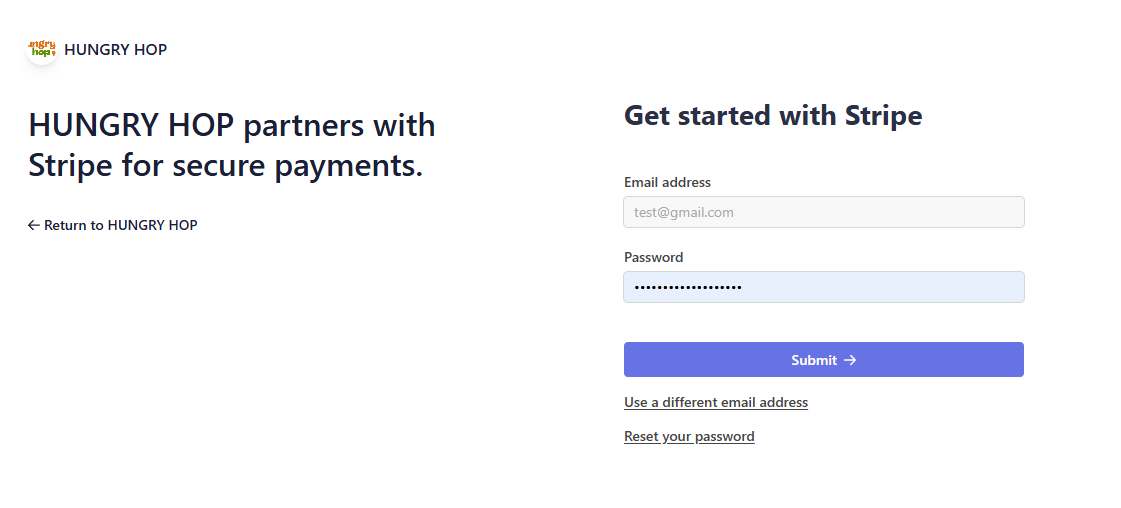Click the left arrow before Return link

click(x=34, y=226)
